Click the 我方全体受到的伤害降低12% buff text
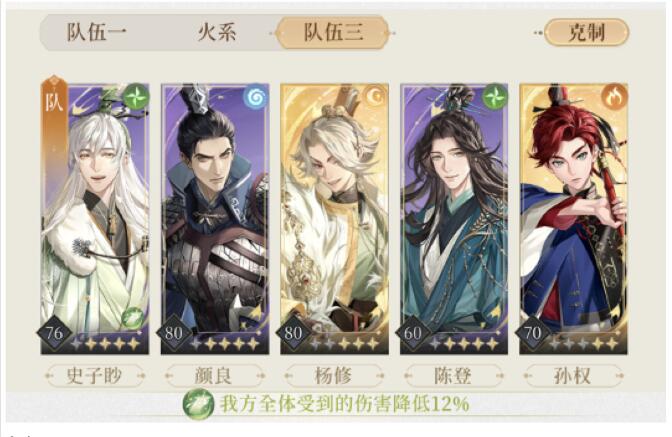The image size is (672, 437). pyautogui.click(x=345, y=404)
